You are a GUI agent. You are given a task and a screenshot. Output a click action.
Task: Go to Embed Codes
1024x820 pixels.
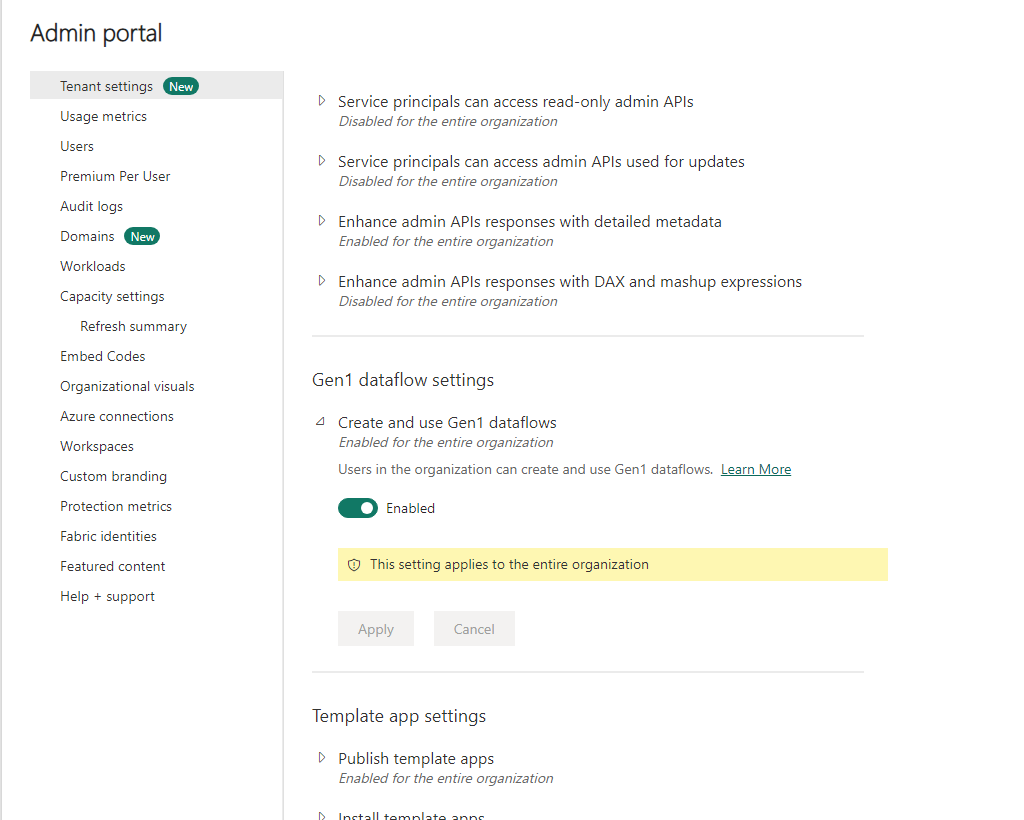103,356
